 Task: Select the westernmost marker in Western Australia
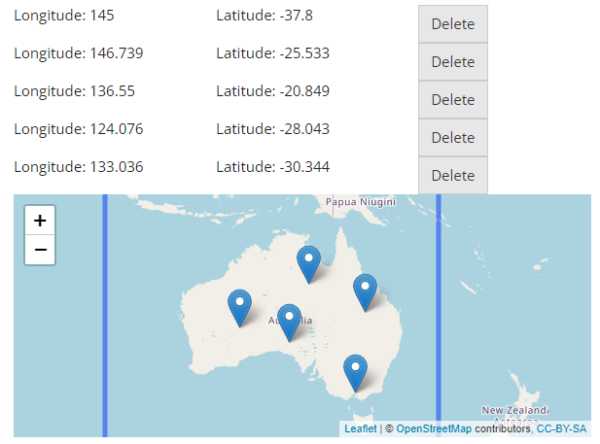[239, 306]
